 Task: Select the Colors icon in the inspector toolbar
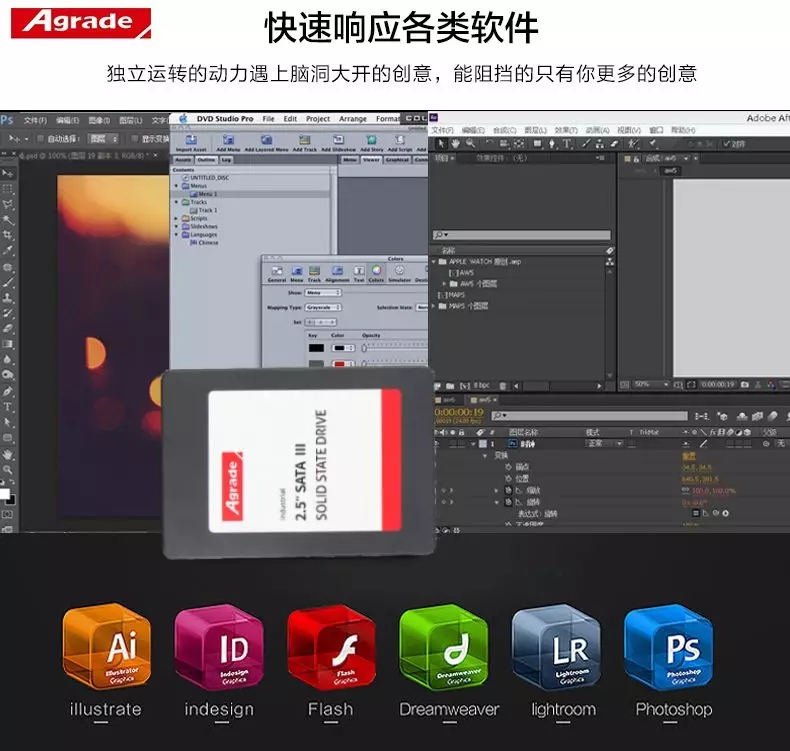[x=376, y=272]
